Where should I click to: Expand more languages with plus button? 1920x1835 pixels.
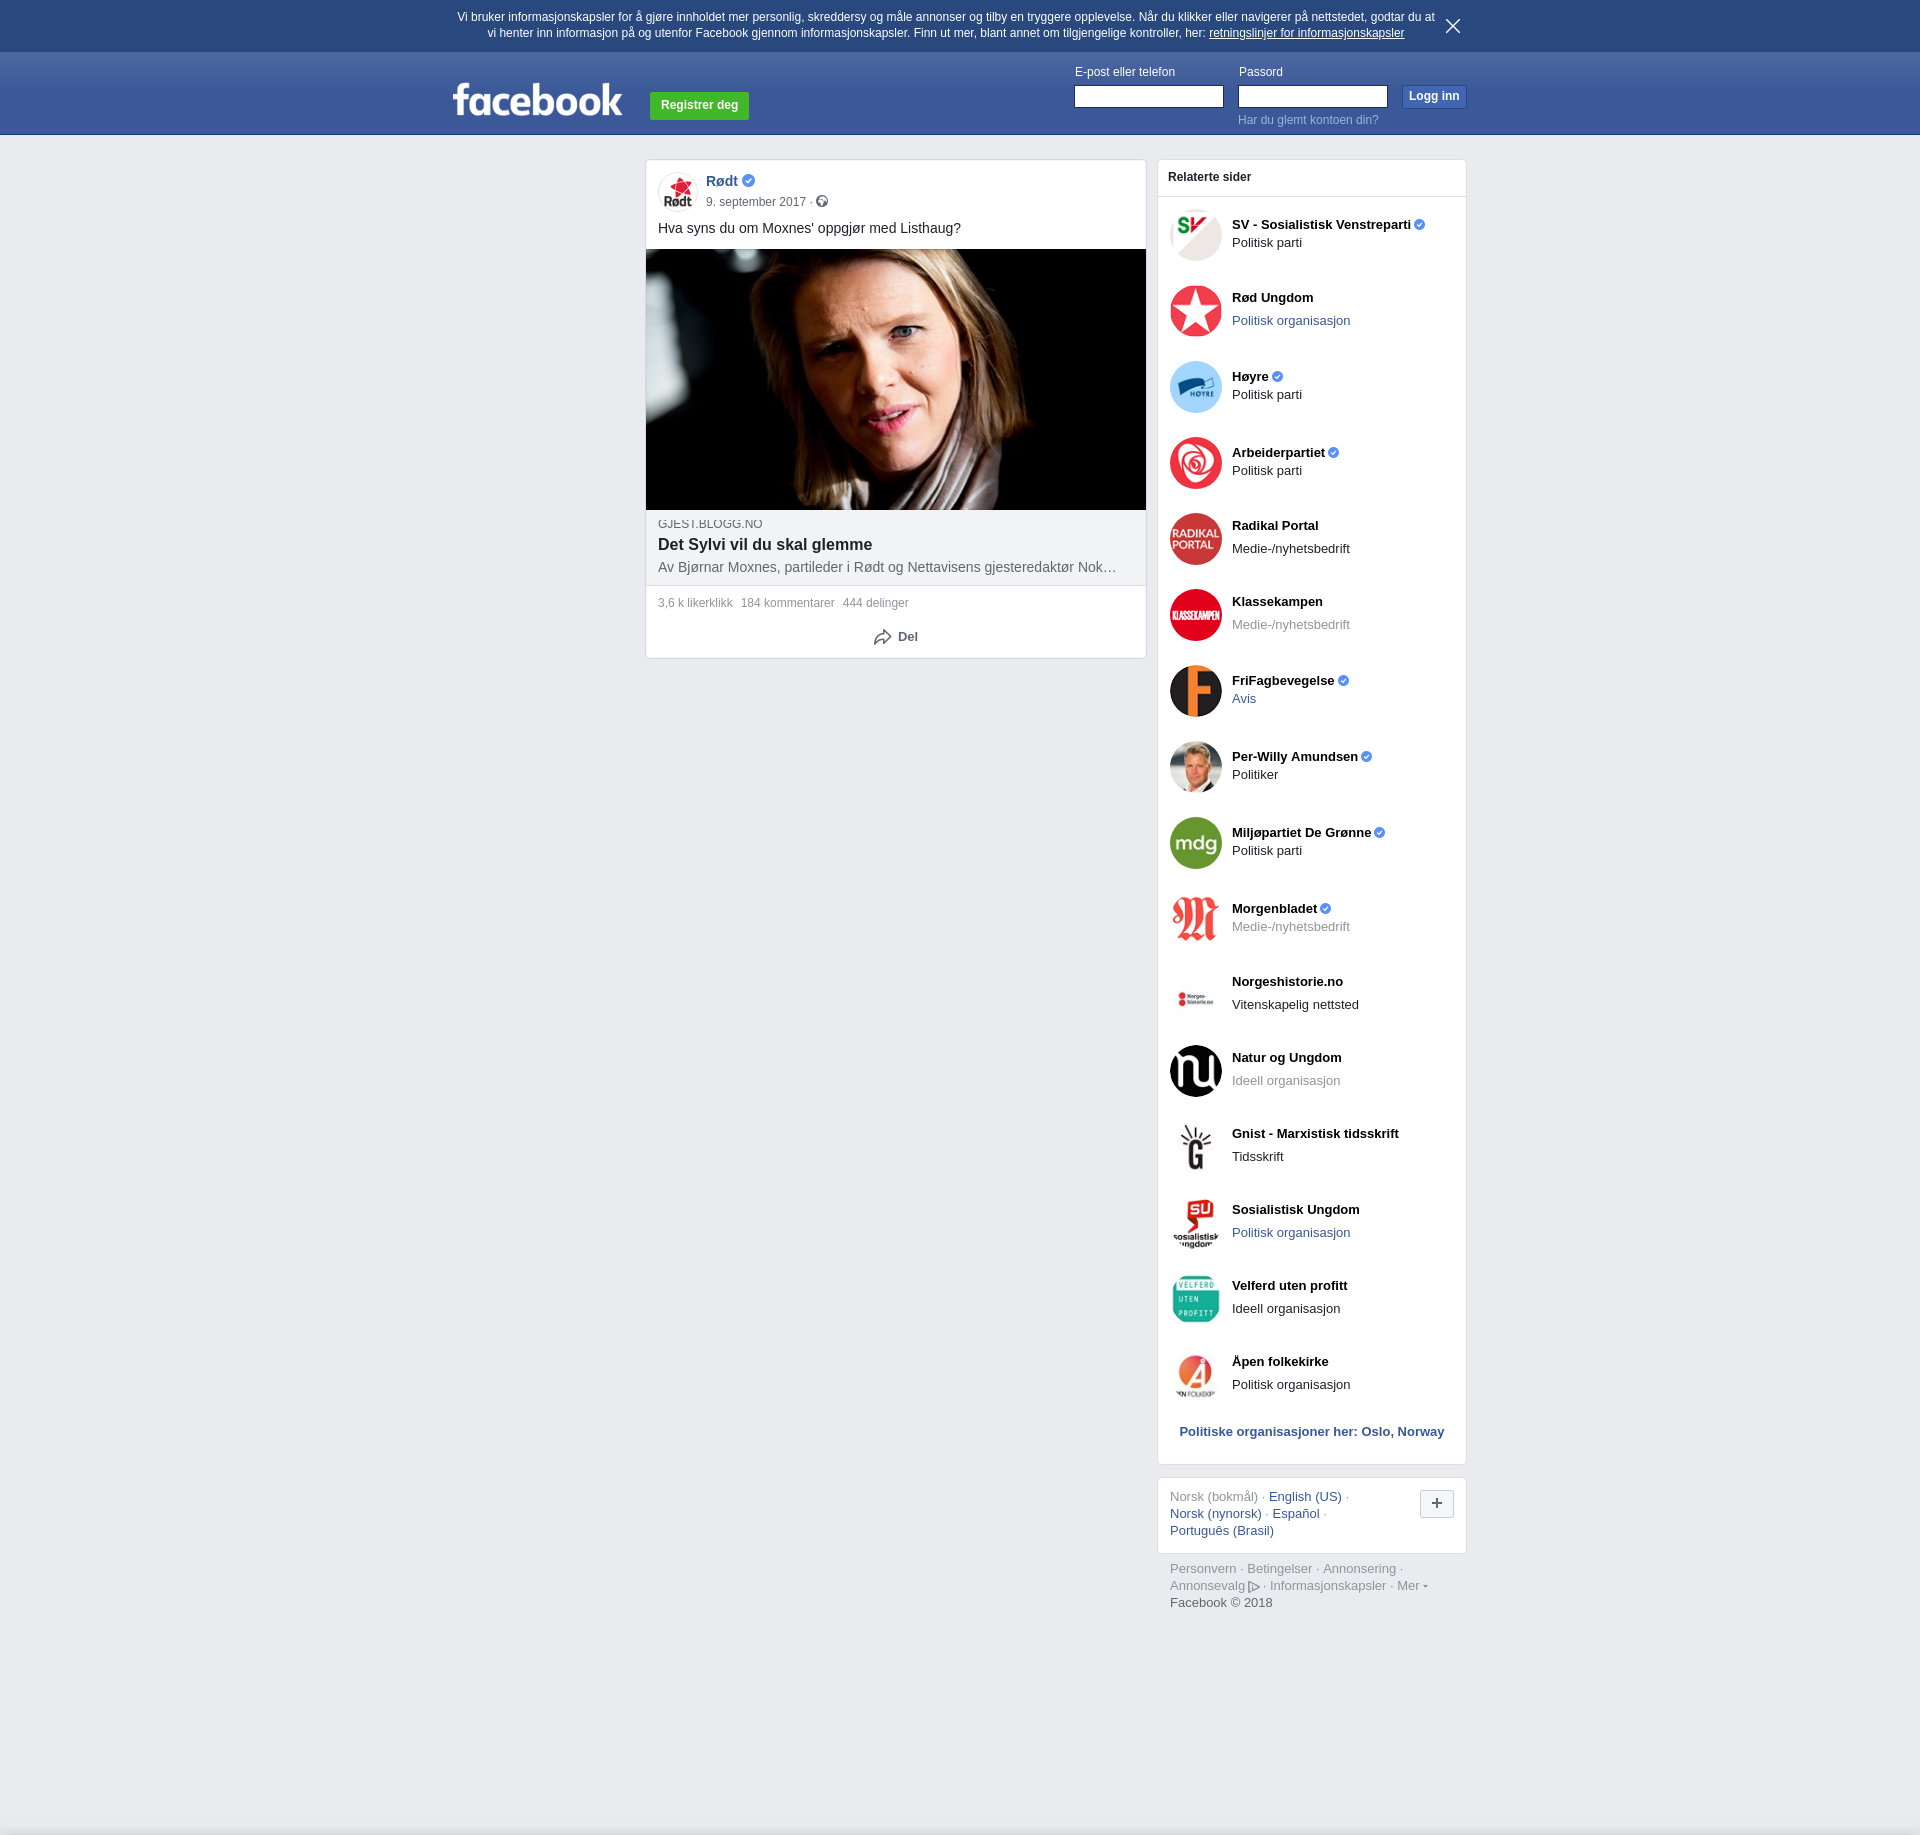1436,1503
